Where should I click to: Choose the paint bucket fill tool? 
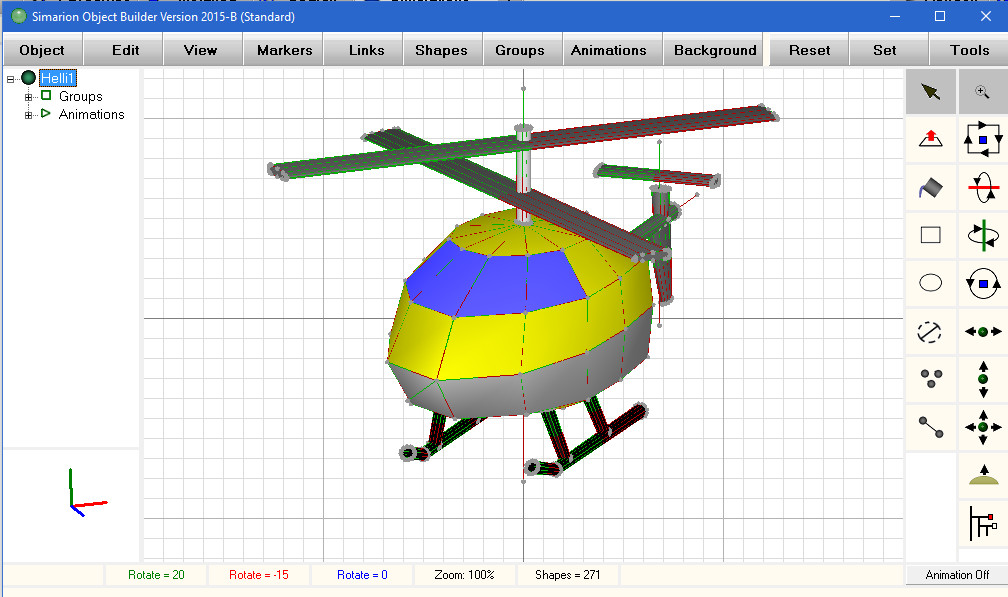tap(930, 187)
